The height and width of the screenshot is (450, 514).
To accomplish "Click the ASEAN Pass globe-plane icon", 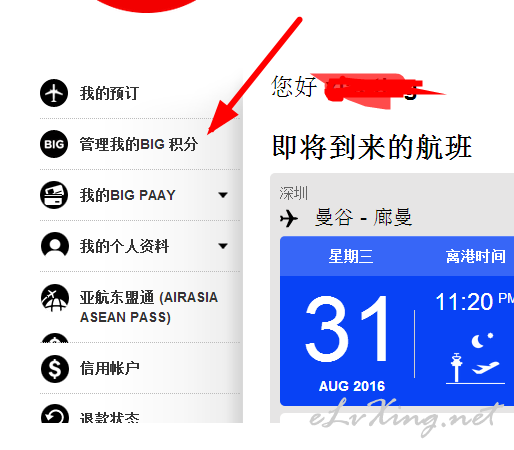I will (x=55, y=298).
